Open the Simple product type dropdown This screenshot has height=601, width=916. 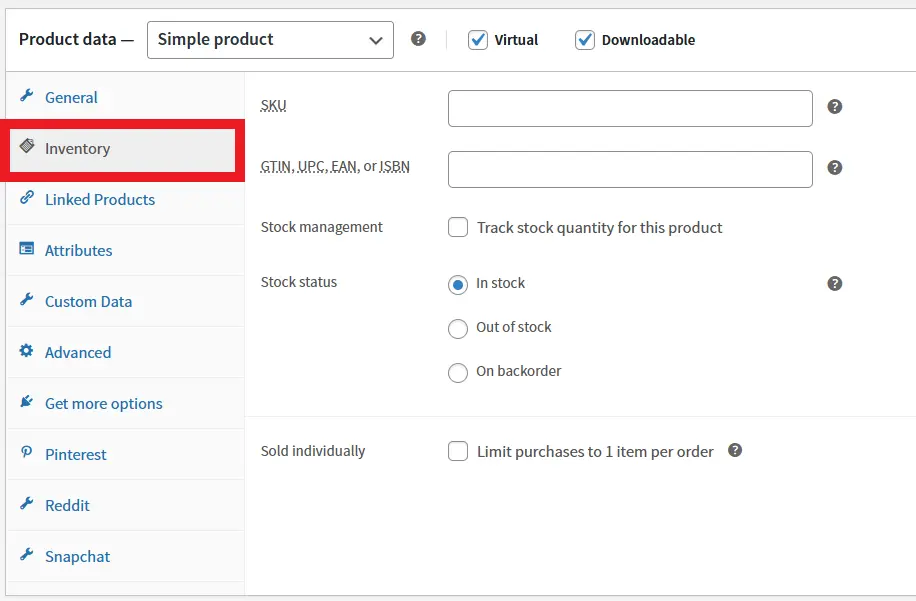tap(269, 40)
